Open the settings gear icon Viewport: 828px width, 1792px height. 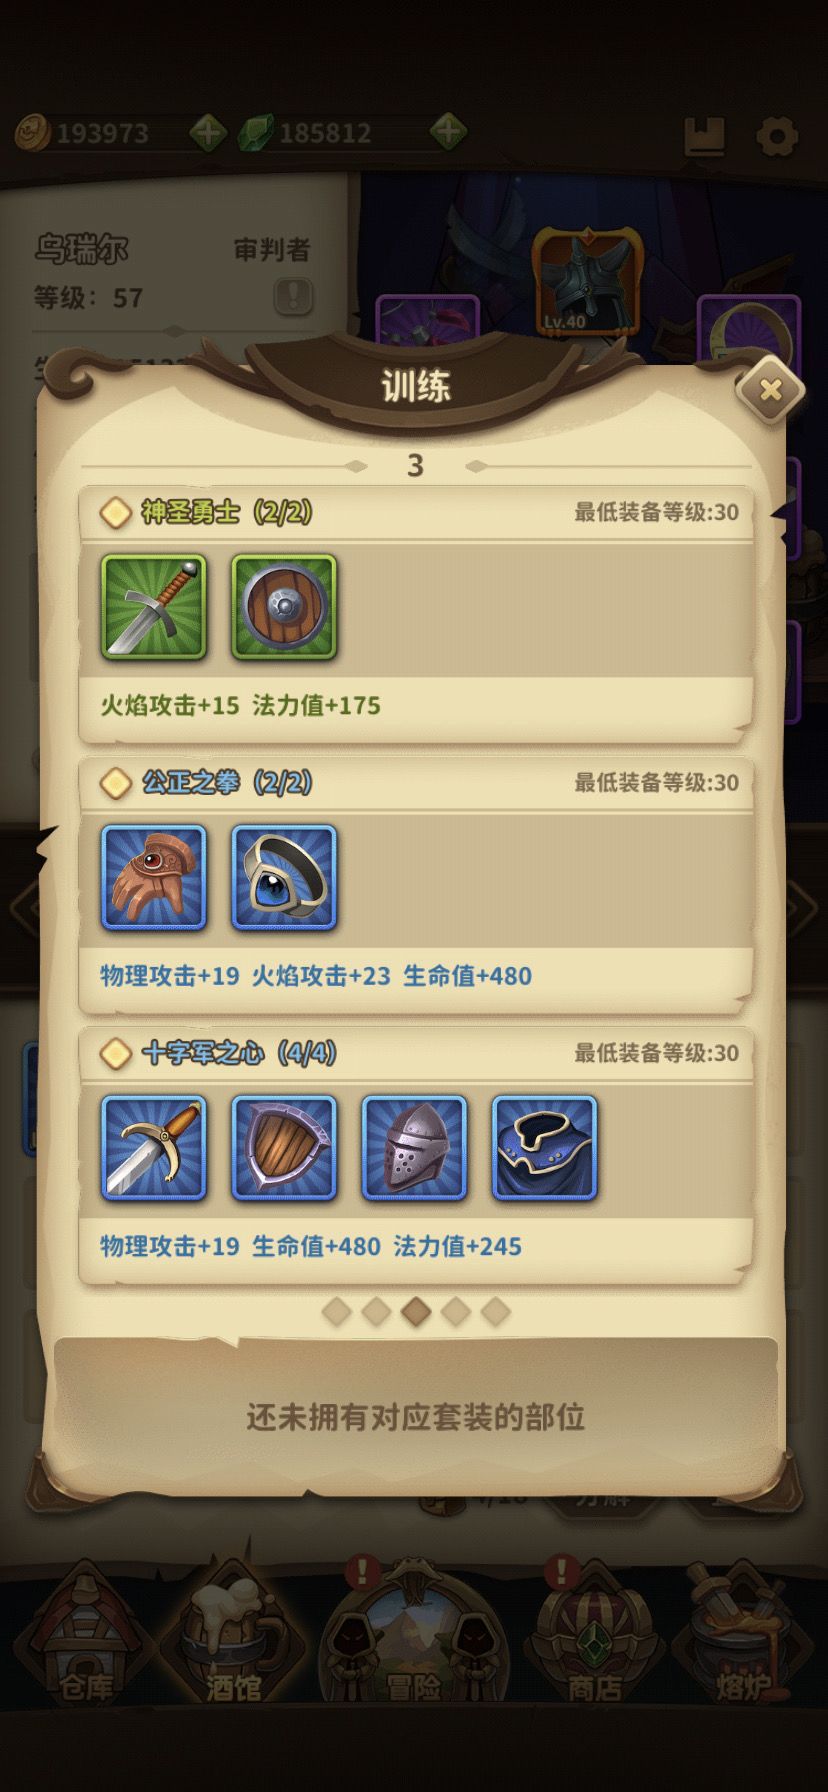pos(777,136)
